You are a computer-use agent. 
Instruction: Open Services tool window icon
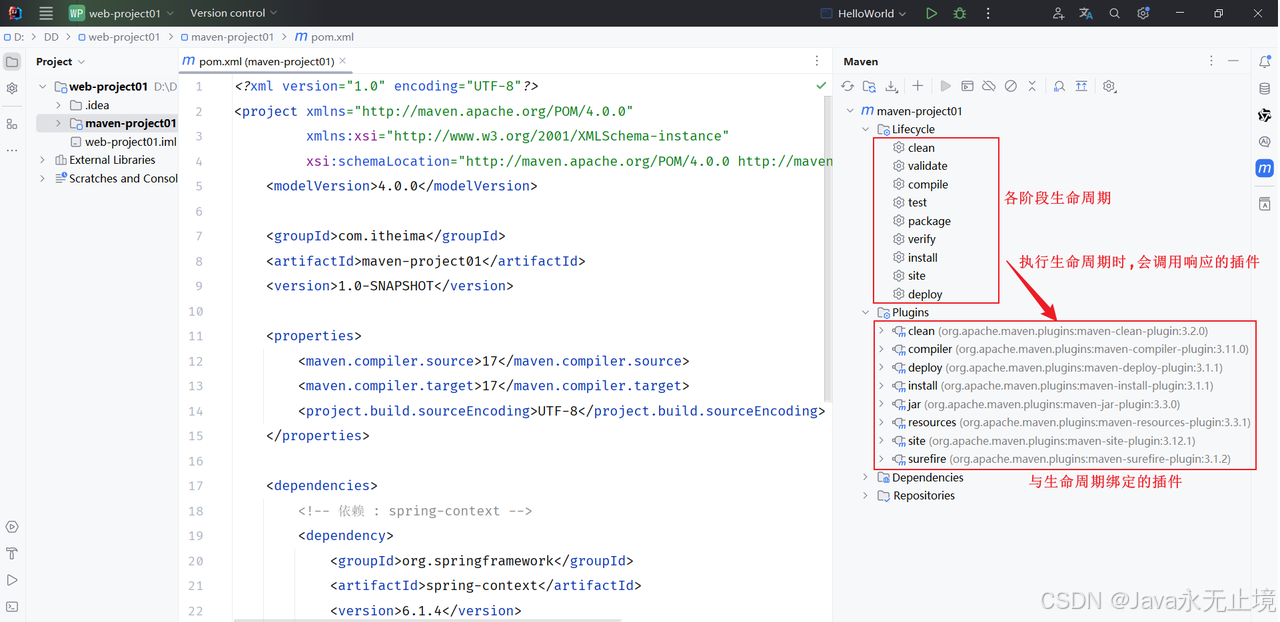[12, 527]
